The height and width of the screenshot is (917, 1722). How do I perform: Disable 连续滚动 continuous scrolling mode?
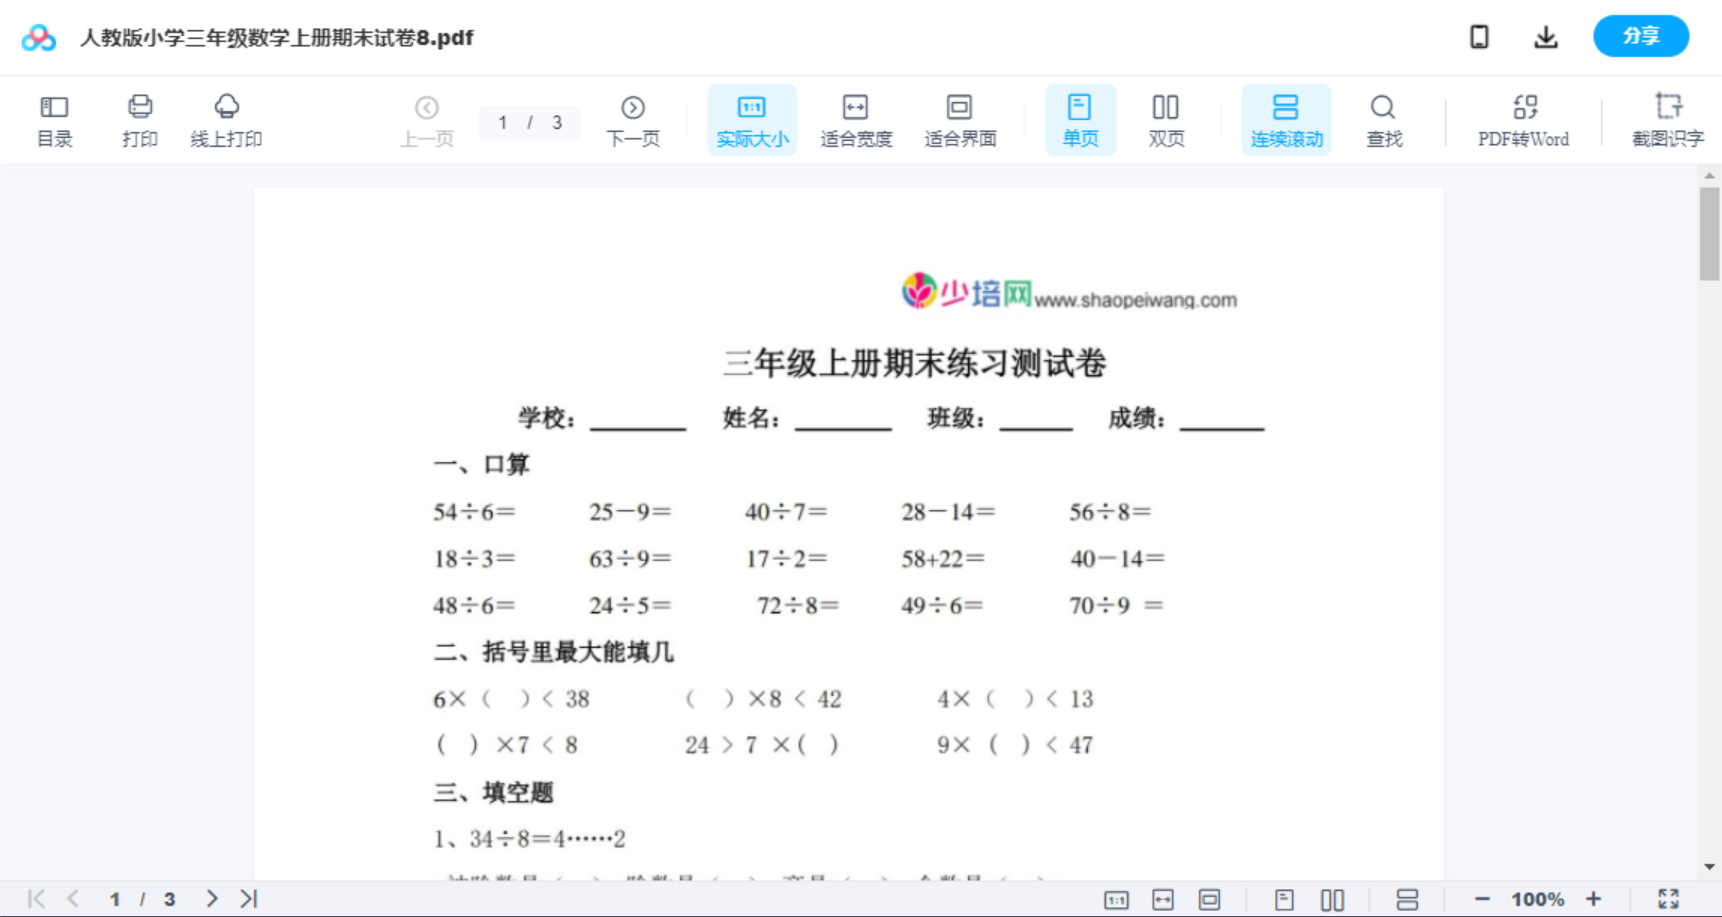pos(1285,119)
